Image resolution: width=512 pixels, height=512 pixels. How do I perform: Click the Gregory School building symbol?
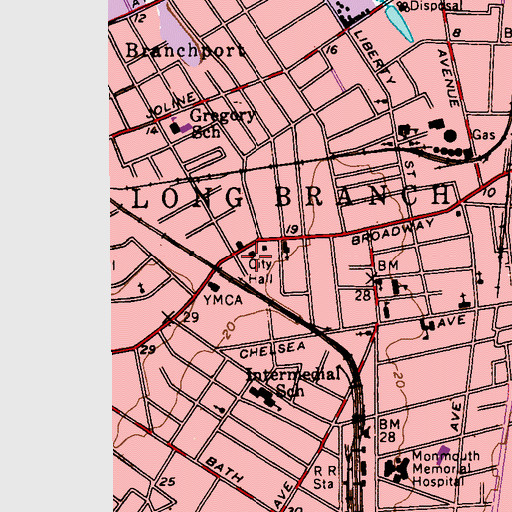(x=175, y=128)
